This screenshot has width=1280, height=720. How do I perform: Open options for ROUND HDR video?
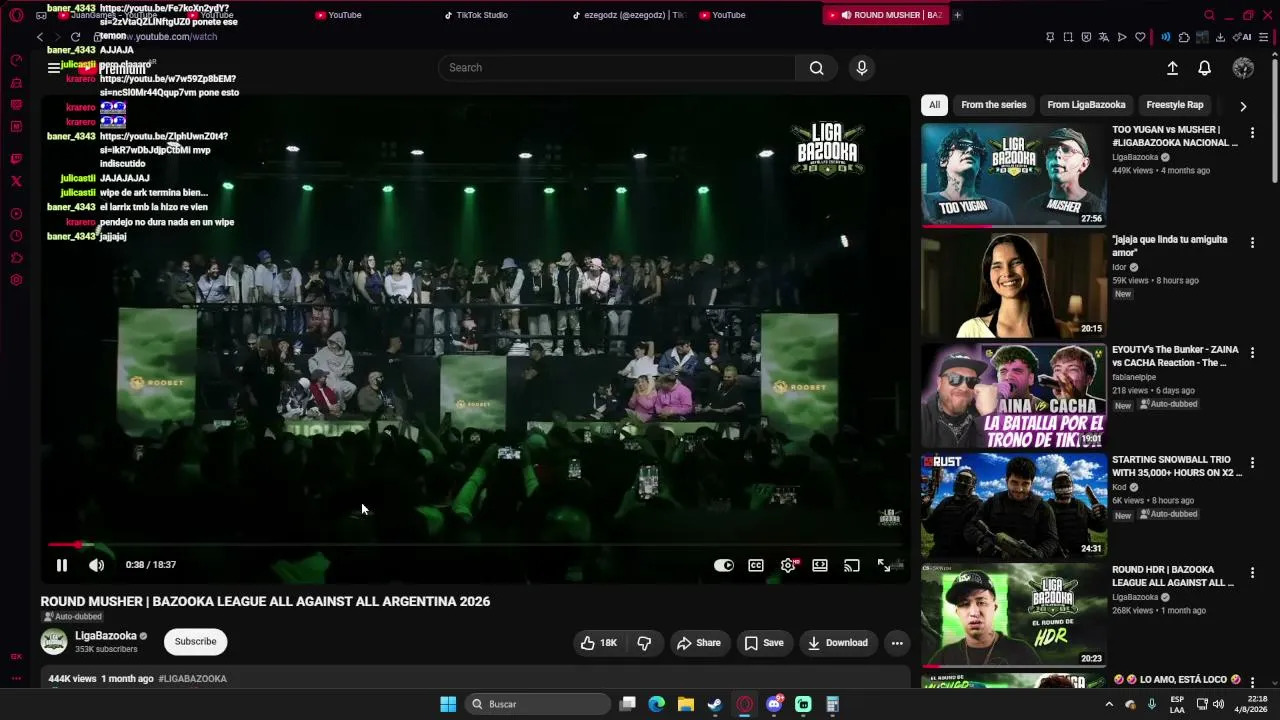1252,573
